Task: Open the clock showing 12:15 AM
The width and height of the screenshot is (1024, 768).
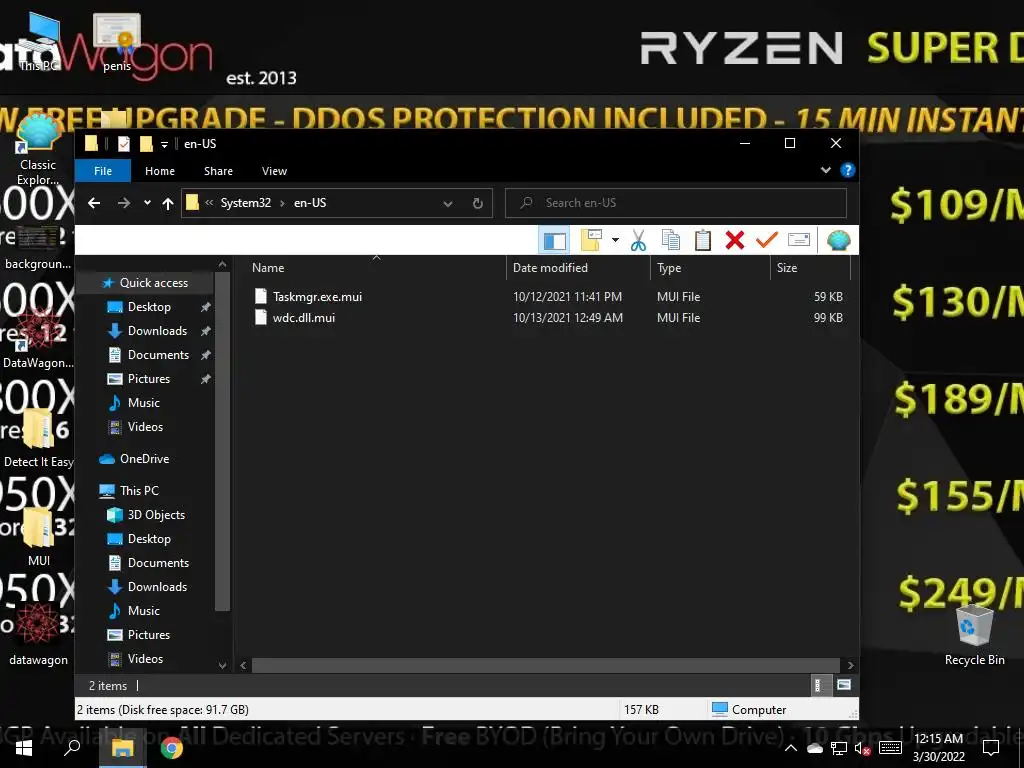Action: tap(938, 748)
